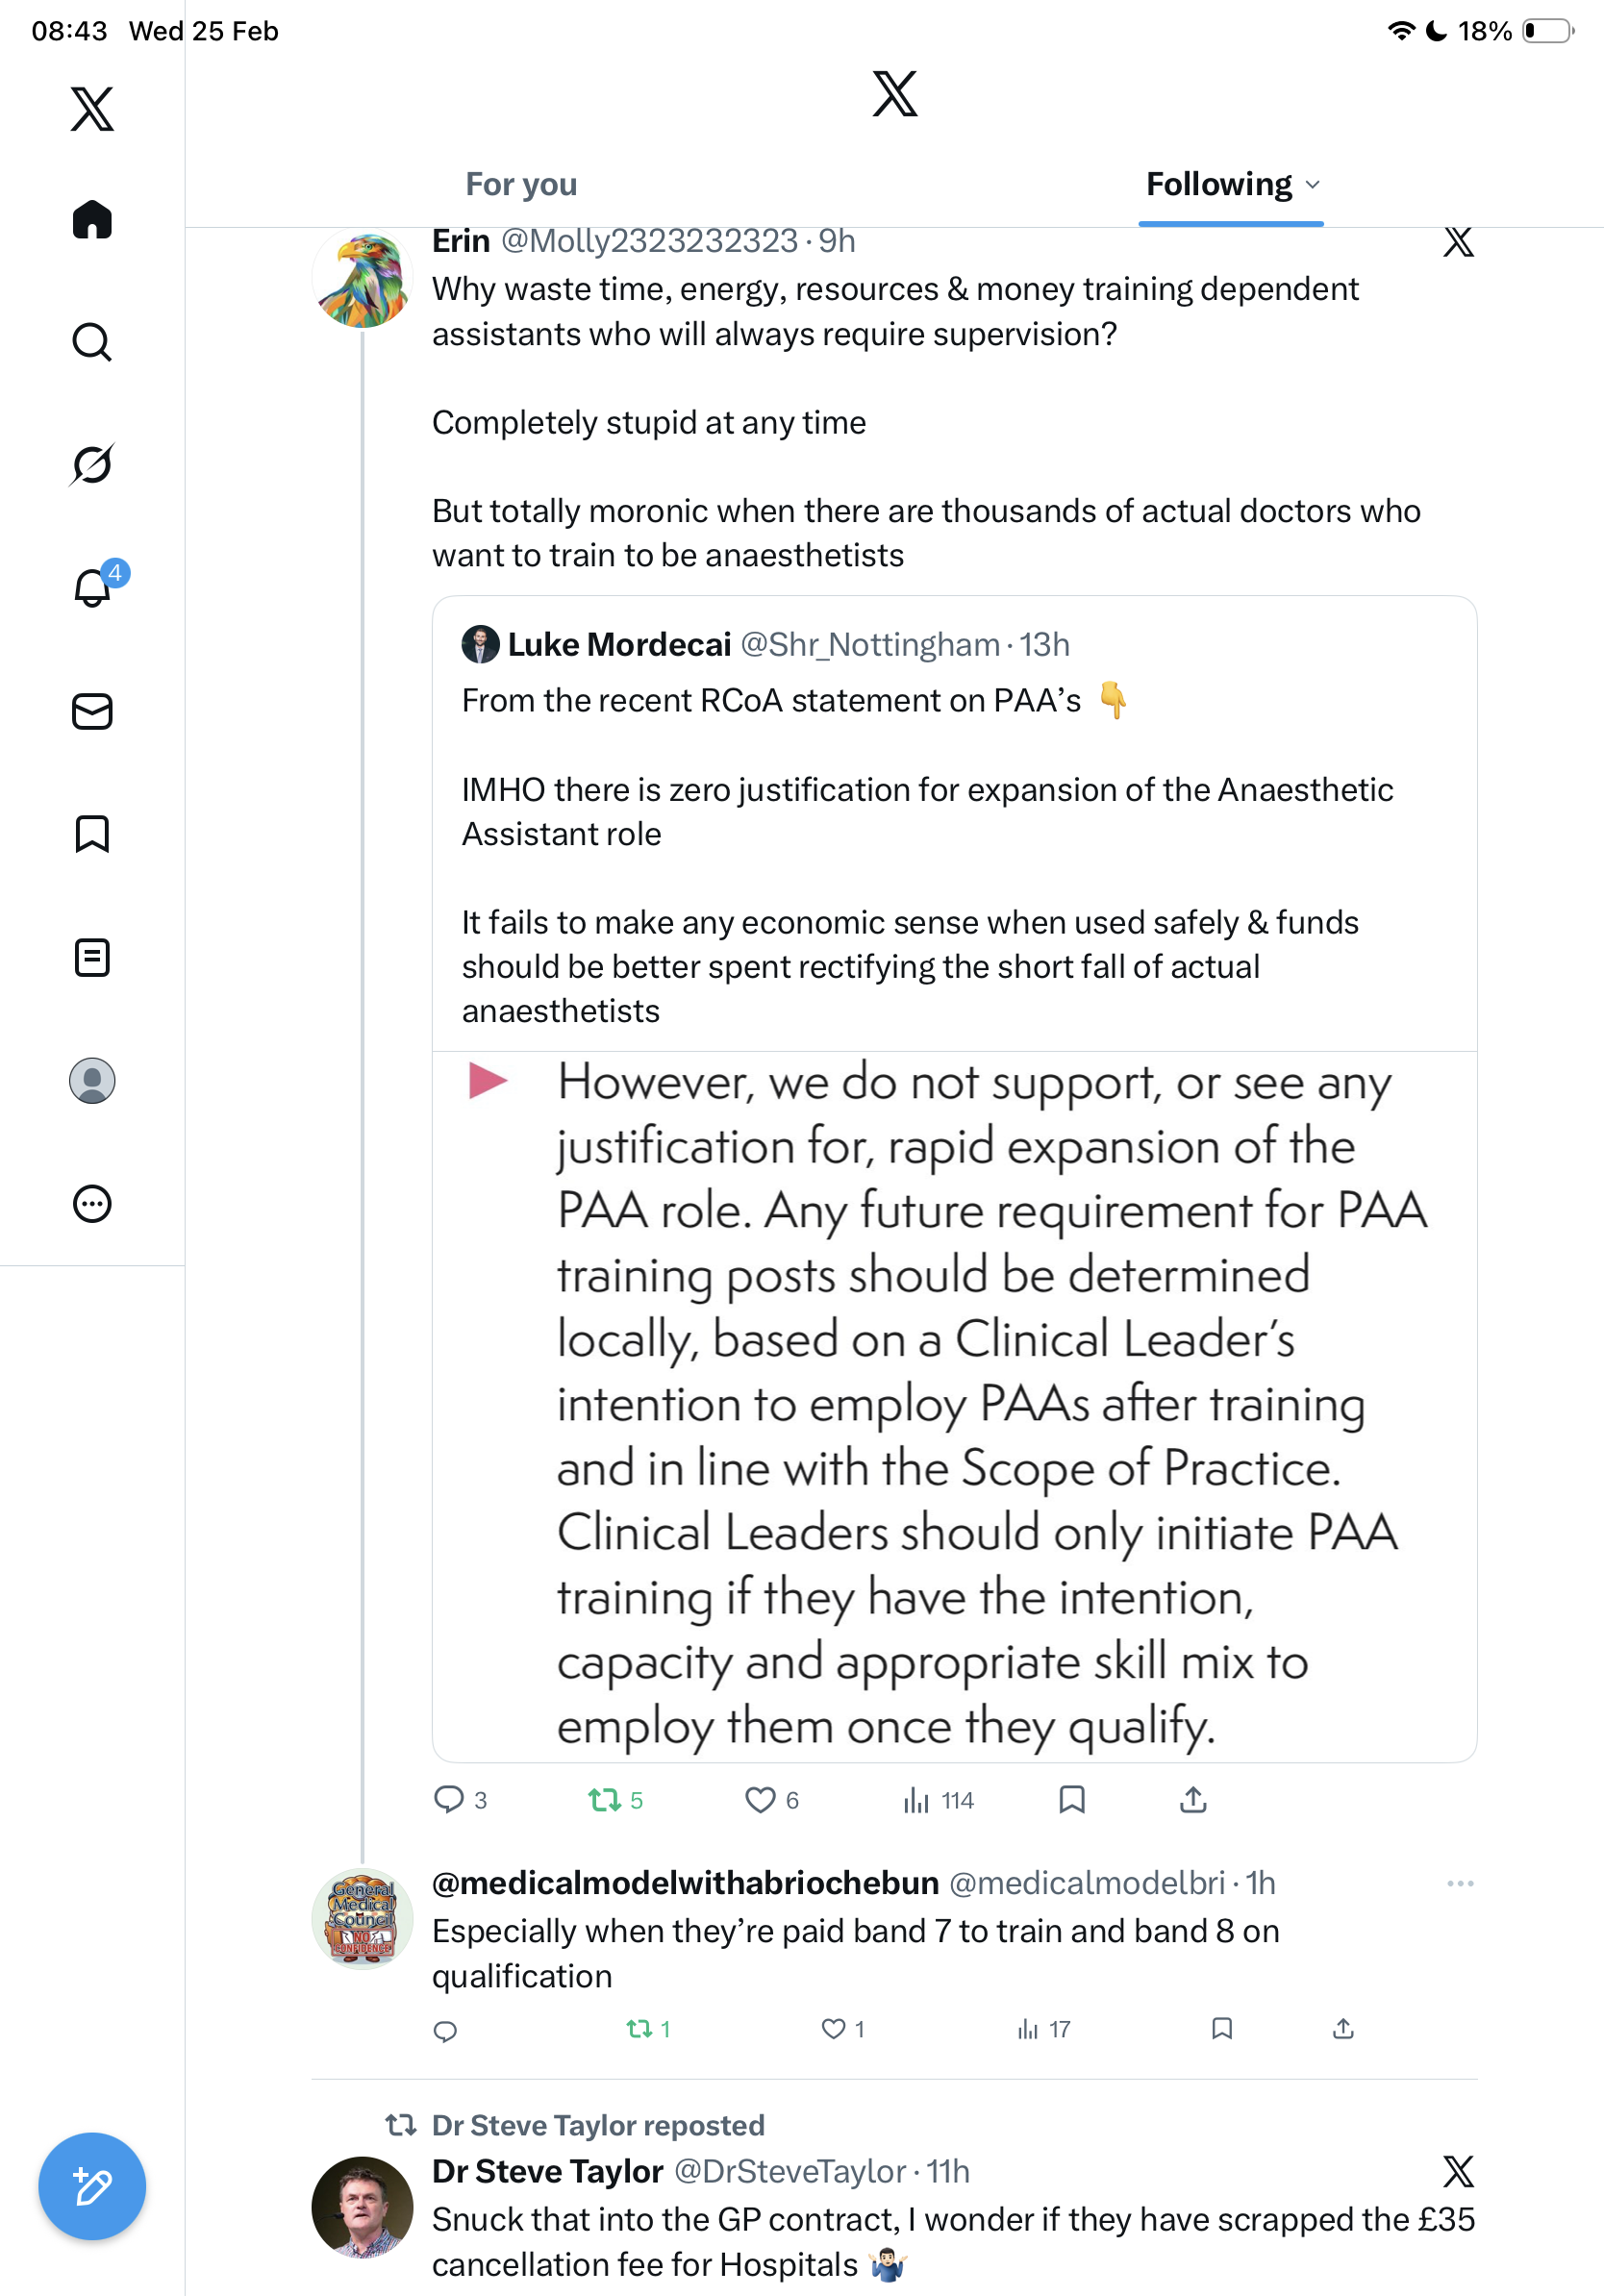
Task: Switch to the For you tab
Action: (521, 185)
